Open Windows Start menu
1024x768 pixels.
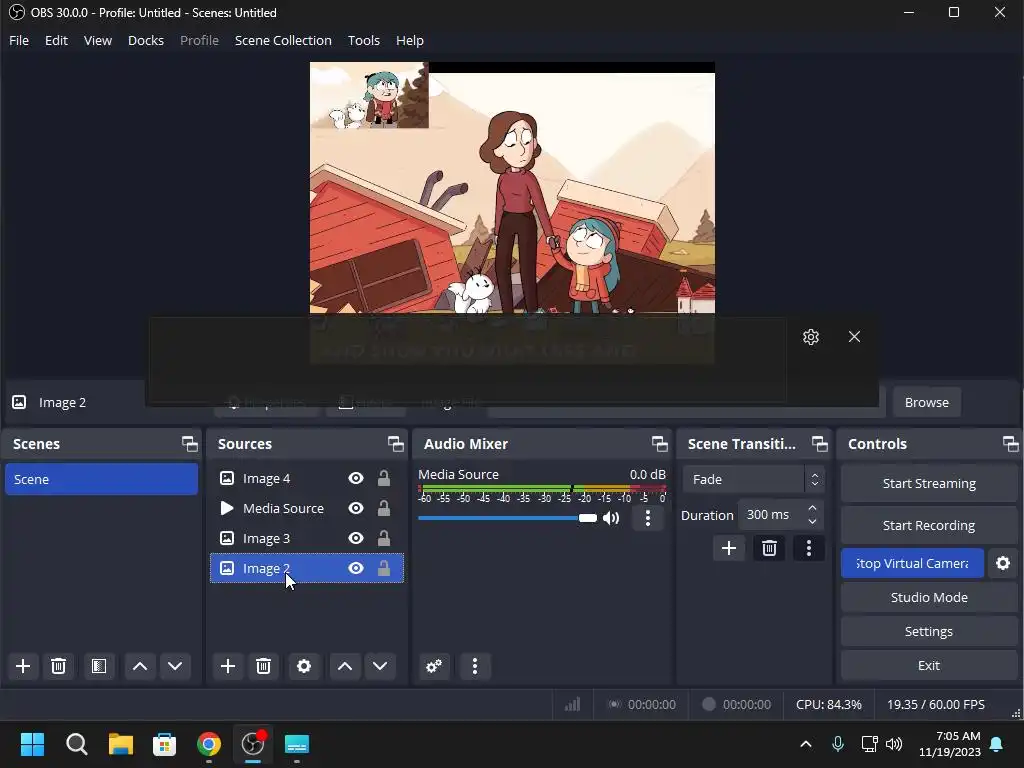(32, 744)
